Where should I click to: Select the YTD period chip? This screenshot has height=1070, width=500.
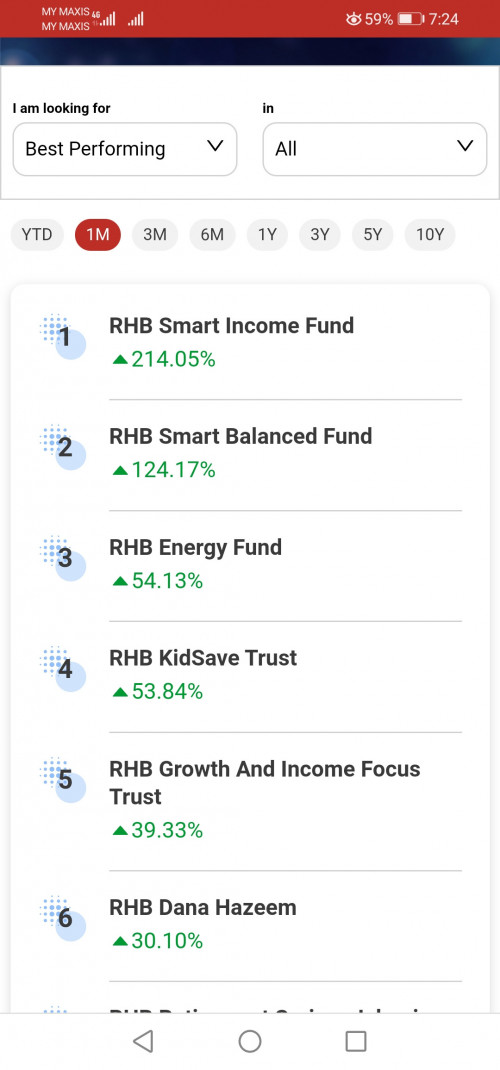point(37,235)
